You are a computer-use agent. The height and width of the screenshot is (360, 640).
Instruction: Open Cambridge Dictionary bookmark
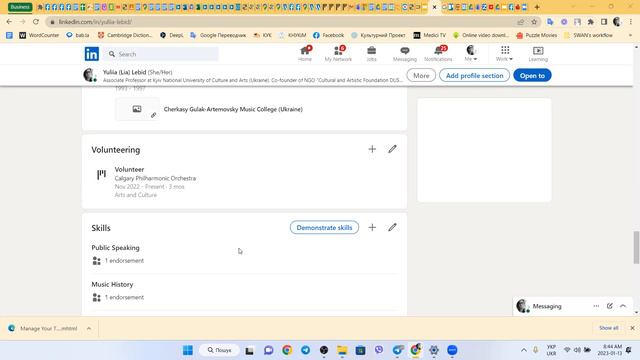pos(125,36)
